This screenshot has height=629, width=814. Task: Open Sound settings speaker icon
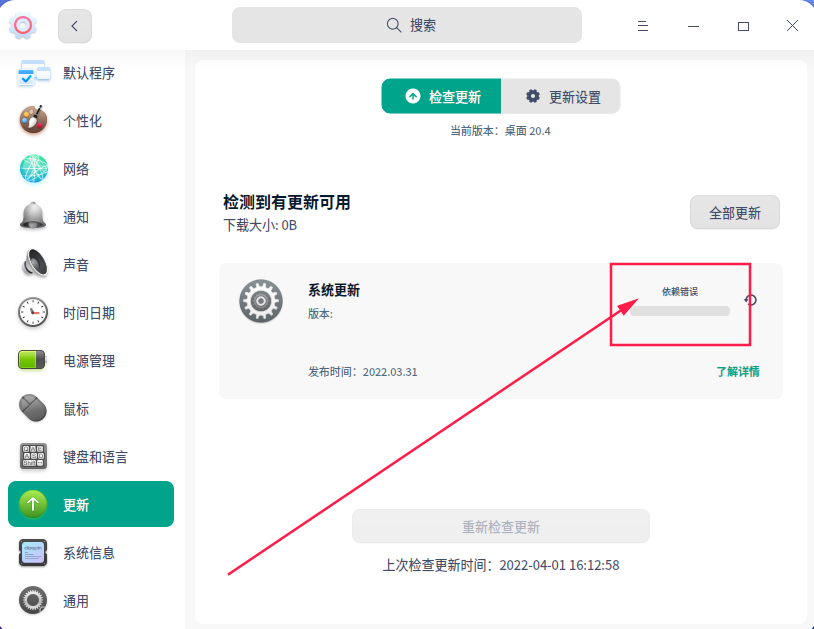tap(33, 265)
